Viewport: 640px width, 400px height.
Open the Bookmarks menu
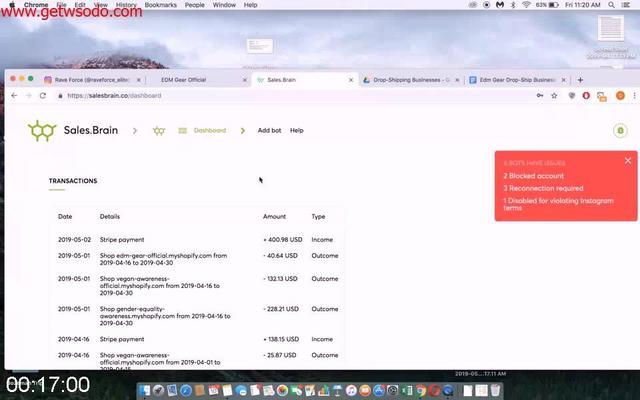click(161, 5)
